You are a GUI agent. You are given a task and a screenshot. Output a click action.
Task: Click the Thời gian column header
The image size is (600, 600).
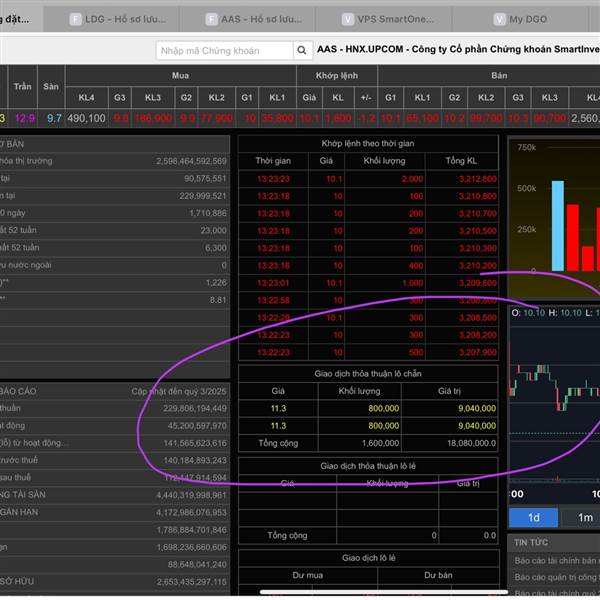pos(273,161)
